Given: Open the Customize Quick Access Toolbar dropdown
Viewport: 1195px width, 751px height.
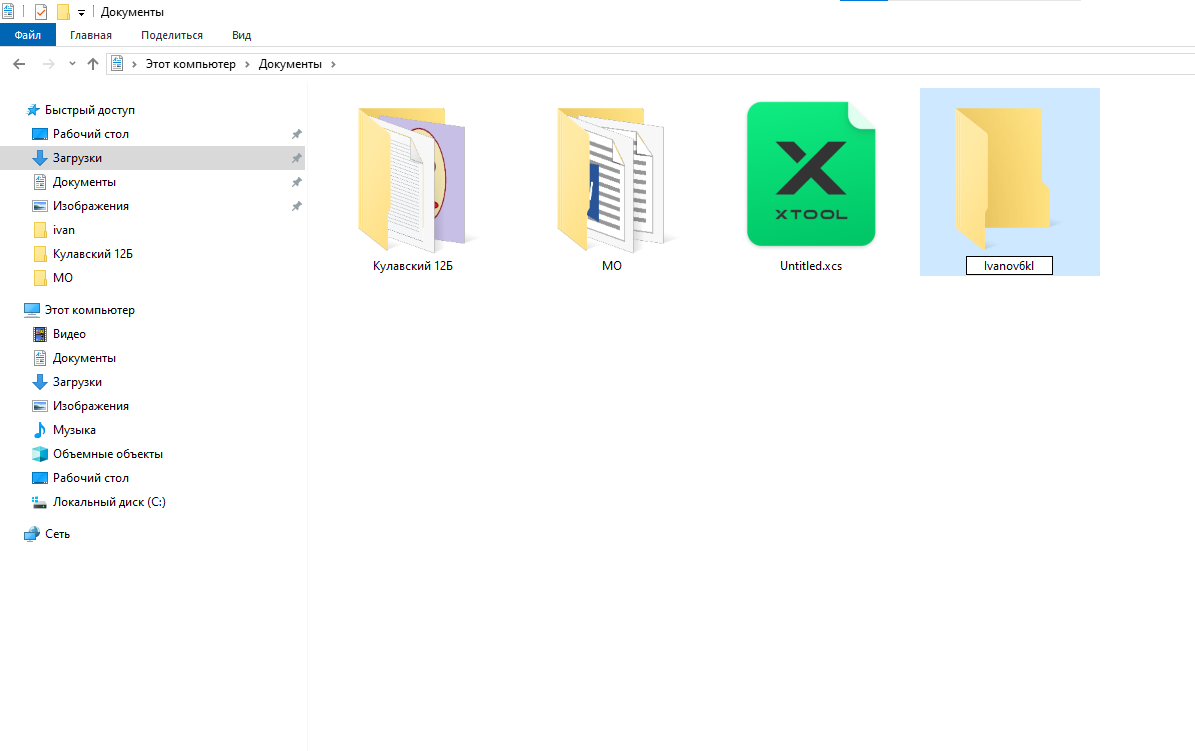Looking at the screenshot, I should click(82, 12).
